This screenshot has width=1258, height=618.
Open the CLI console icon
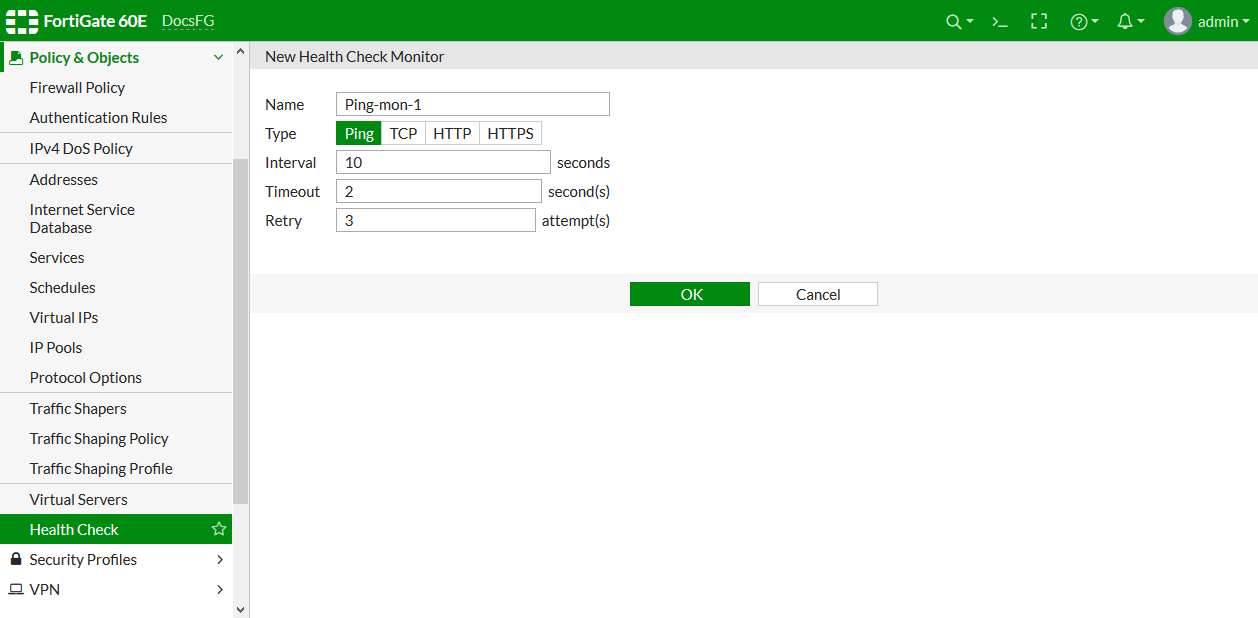point(999,20)
